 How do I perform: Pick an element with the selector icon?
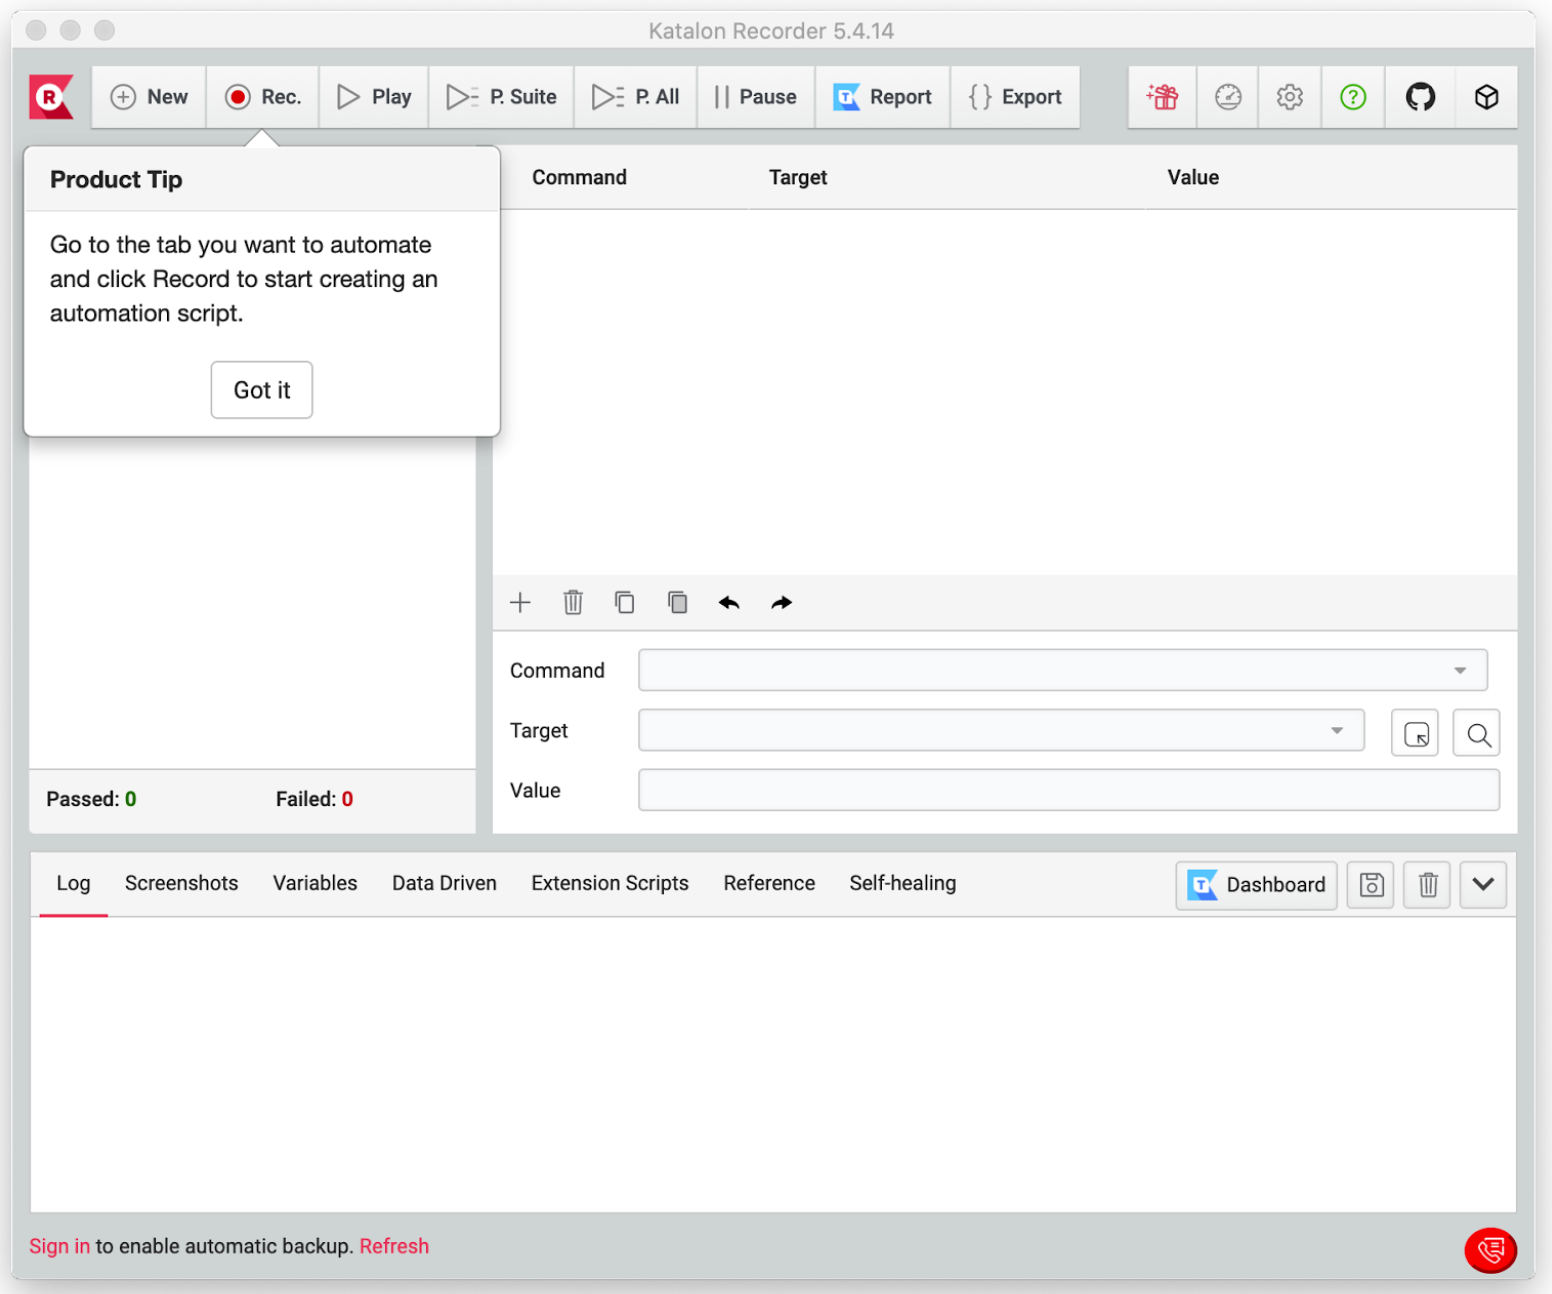[1414, 732]
